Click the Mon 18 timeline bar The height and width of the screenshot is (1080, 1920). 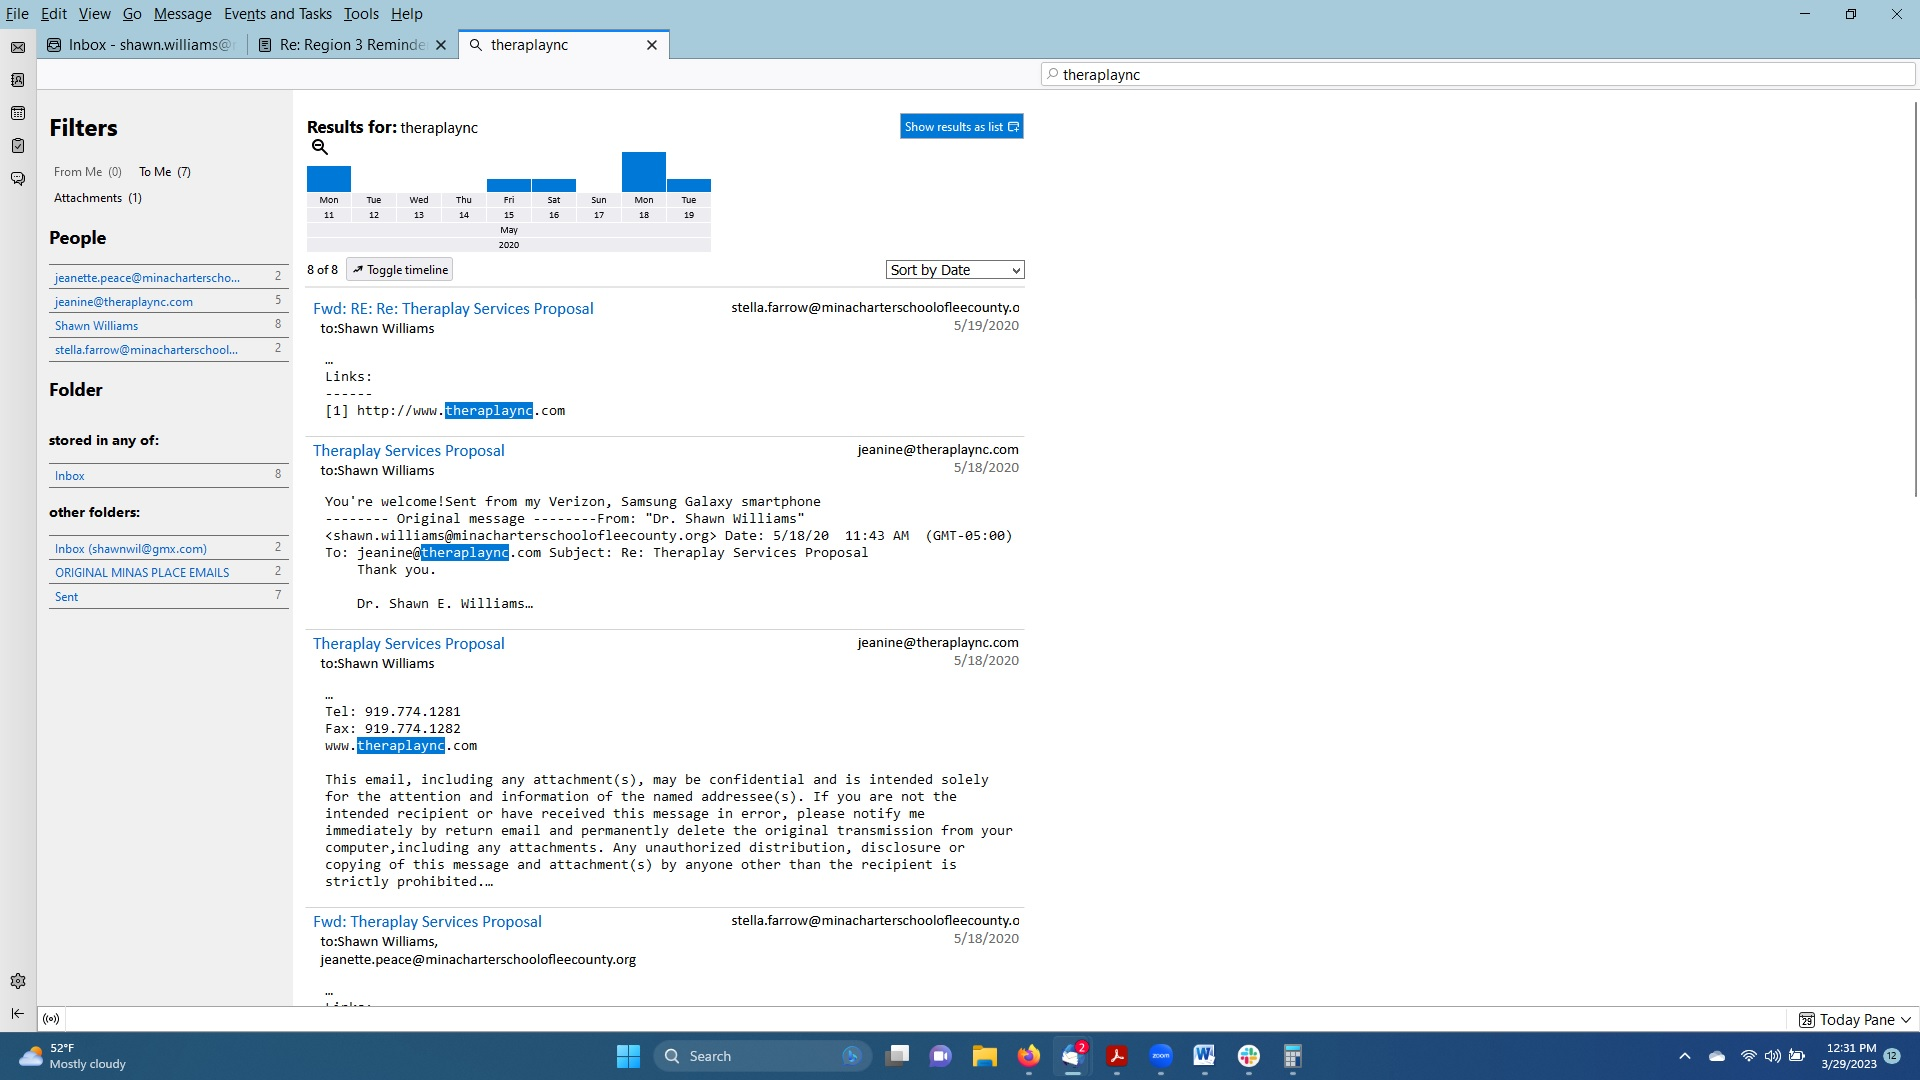click(x=643, y=172)
